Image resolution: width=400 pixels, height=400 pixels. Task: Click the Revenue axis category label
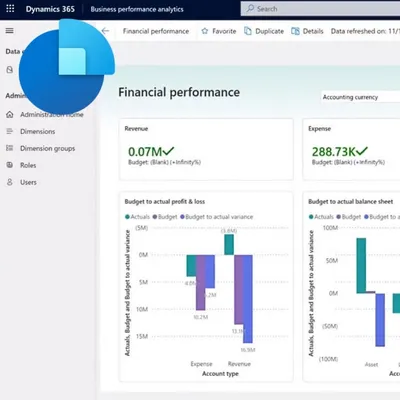pos(239,364)
